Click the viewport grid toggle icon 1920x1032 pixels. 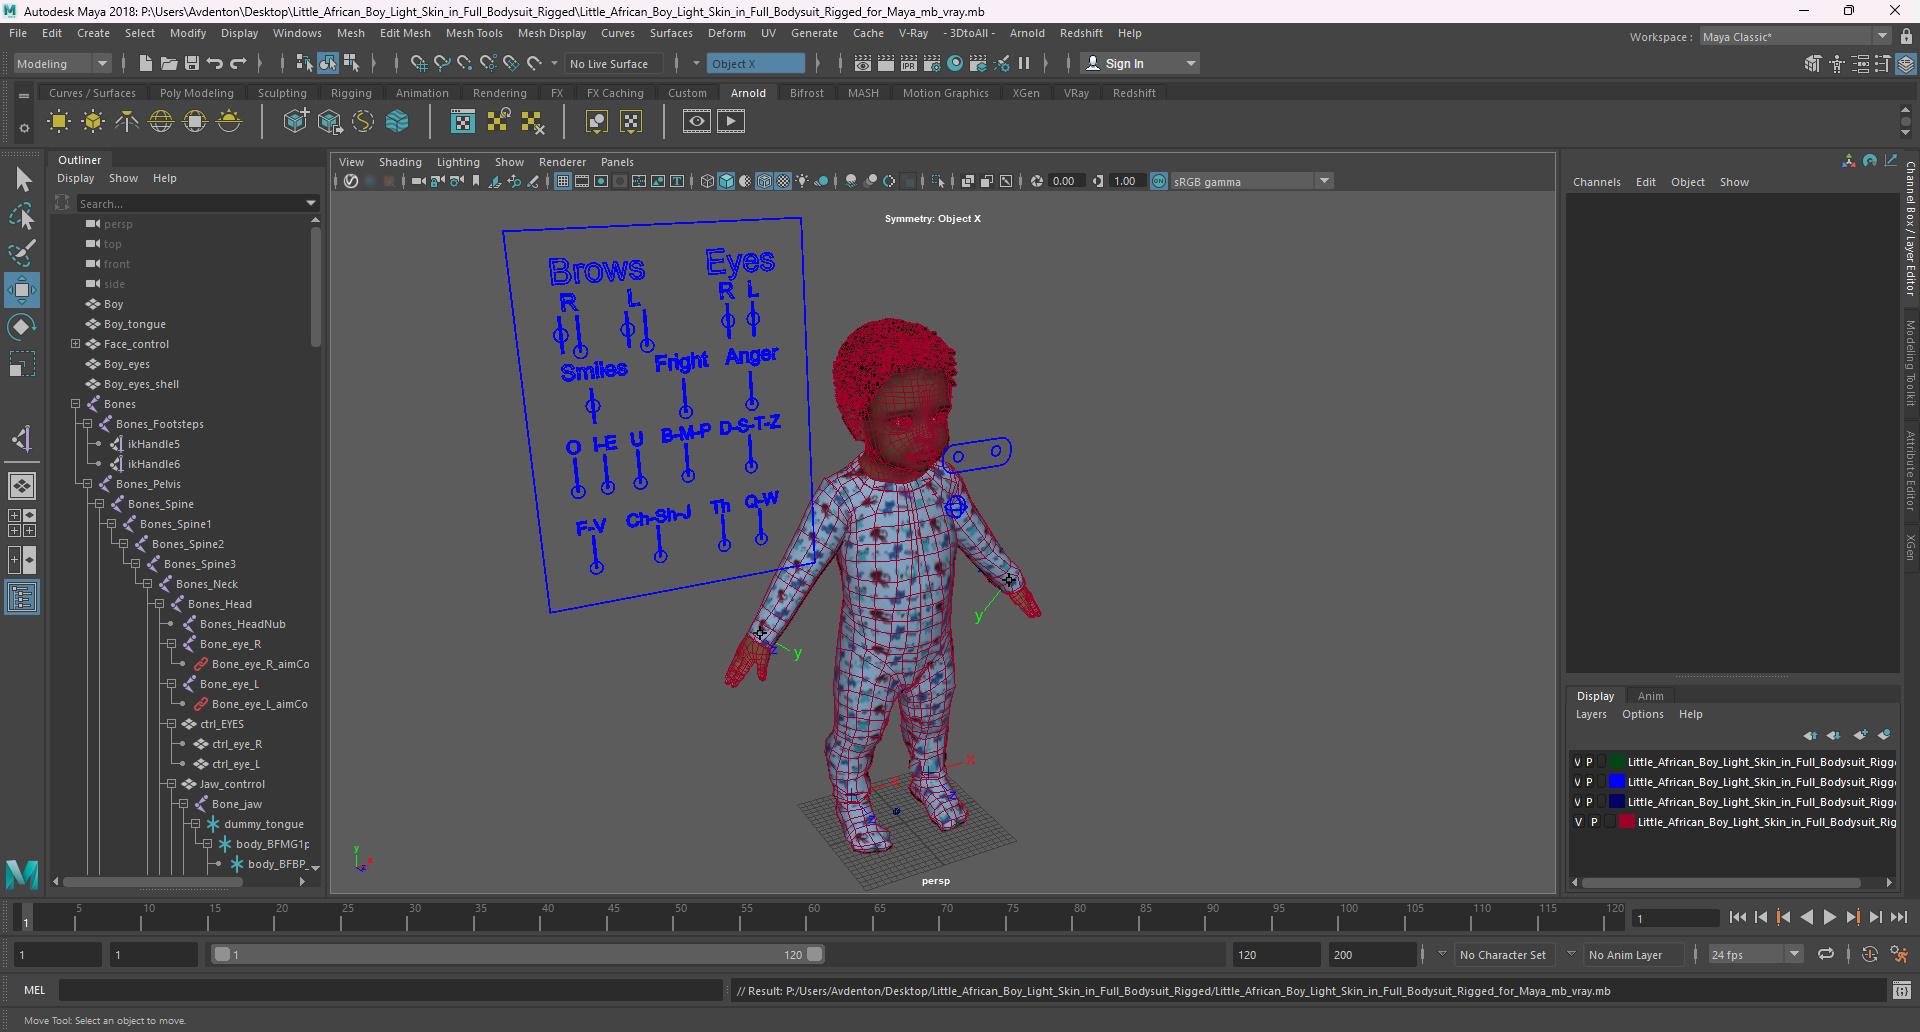pos(563,181)
